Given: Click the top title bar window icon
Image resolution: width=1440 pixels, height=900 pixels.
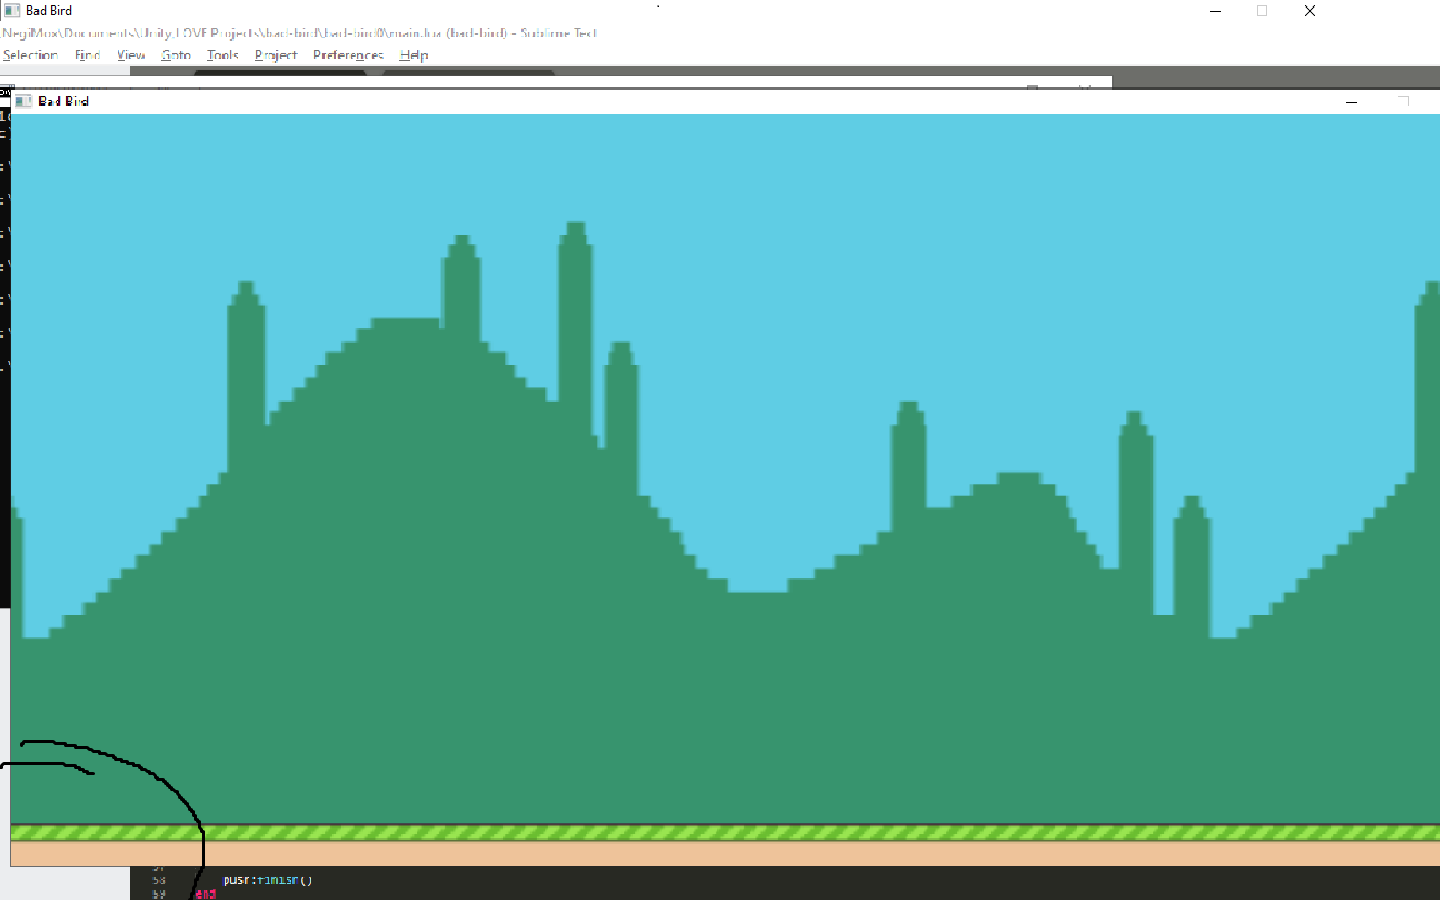Looking at the screenshot, I should [11, 10].
